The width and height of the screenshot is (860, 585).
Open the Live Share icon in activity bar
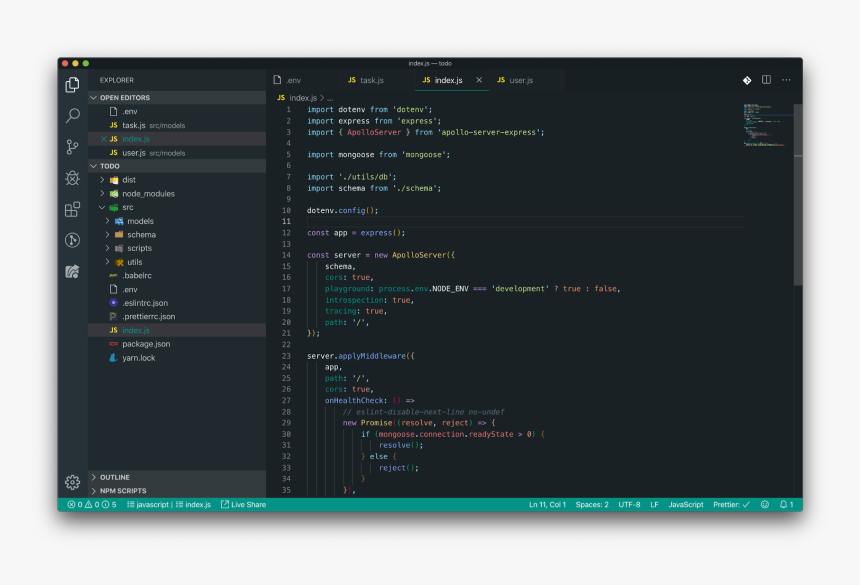[x=72, y=271]
